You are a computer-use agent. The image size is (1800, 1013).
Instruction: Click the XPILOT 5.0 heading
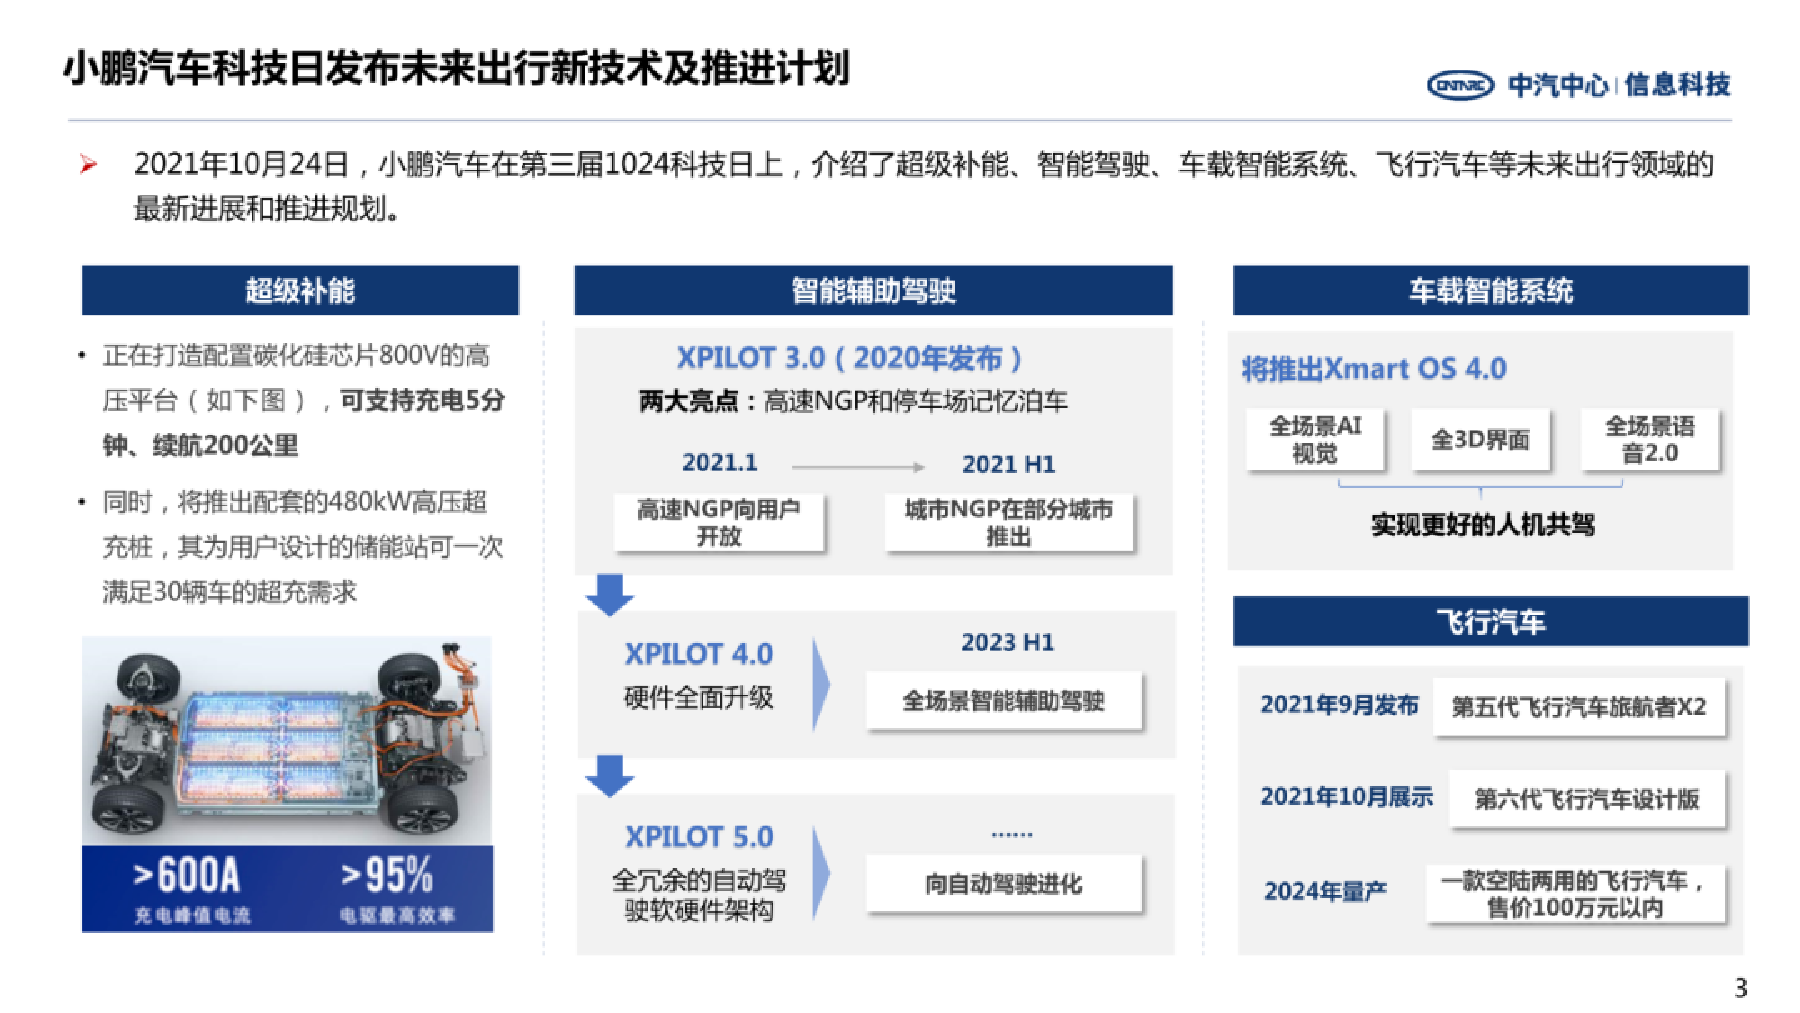[699, 837]
